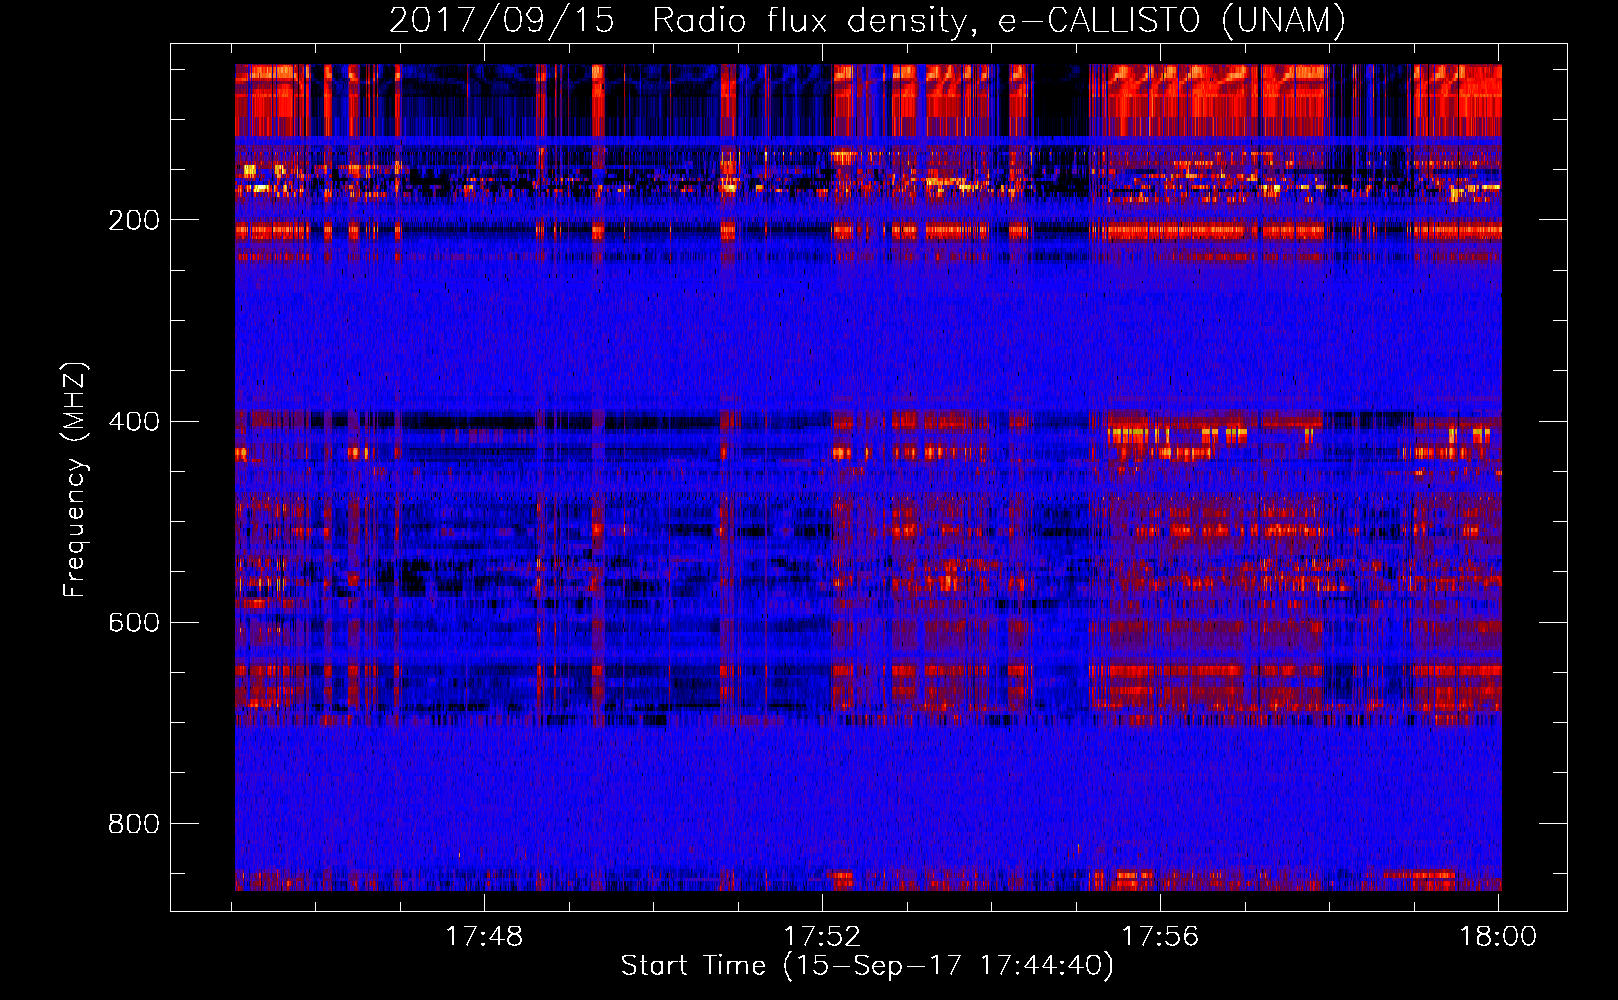Click the 200 frequency tick label
Screen dimensions: 1618x1000
coord(134,220)
